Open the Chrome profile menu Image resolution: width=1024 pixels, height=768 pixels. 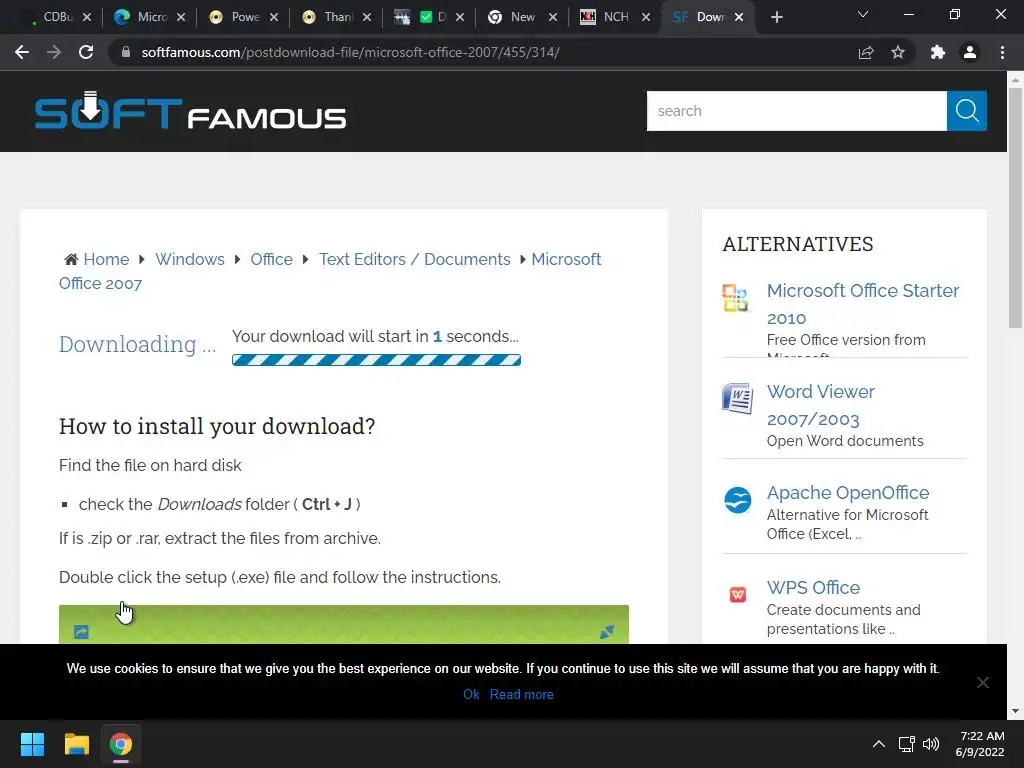pos(970,52)
